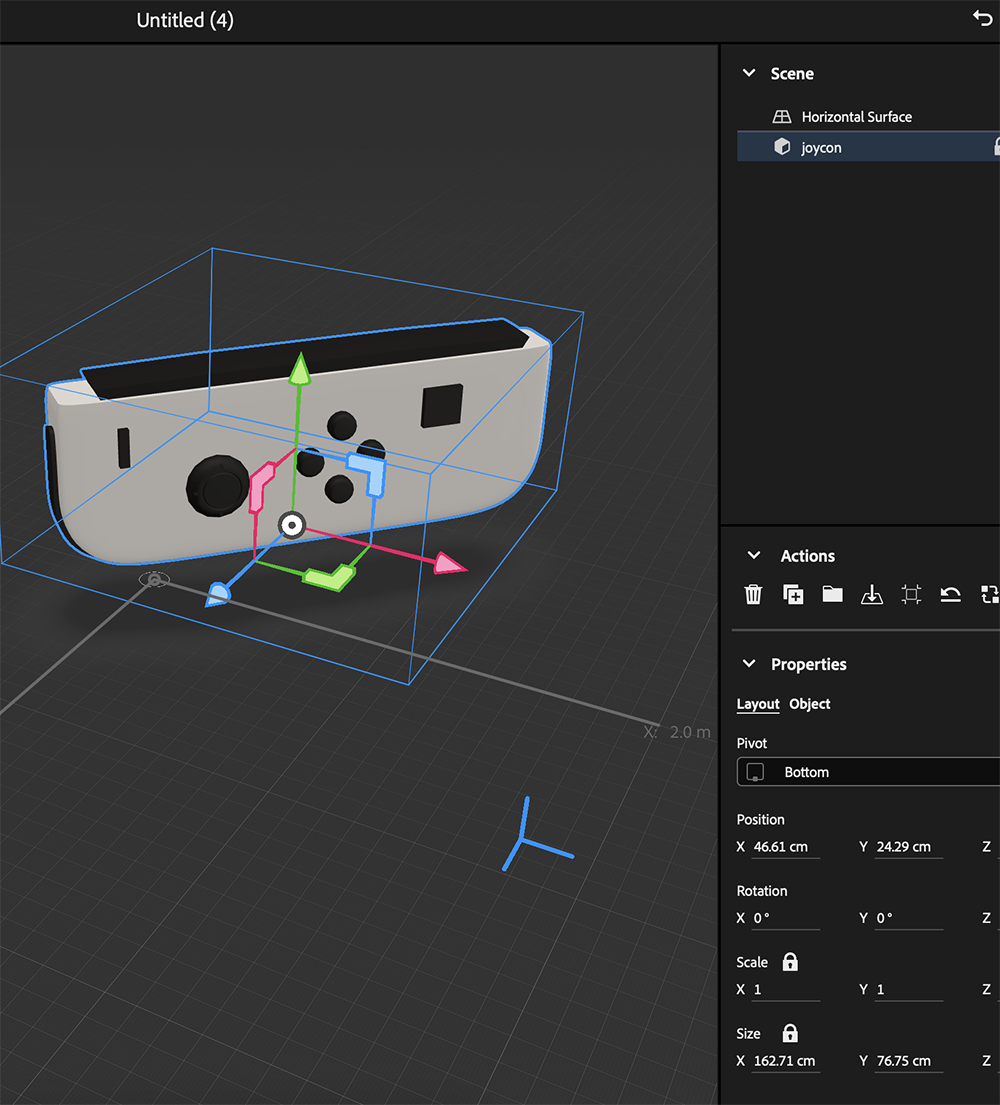Click the import download icon under Actions
1000x1105 pixels.
872,594
